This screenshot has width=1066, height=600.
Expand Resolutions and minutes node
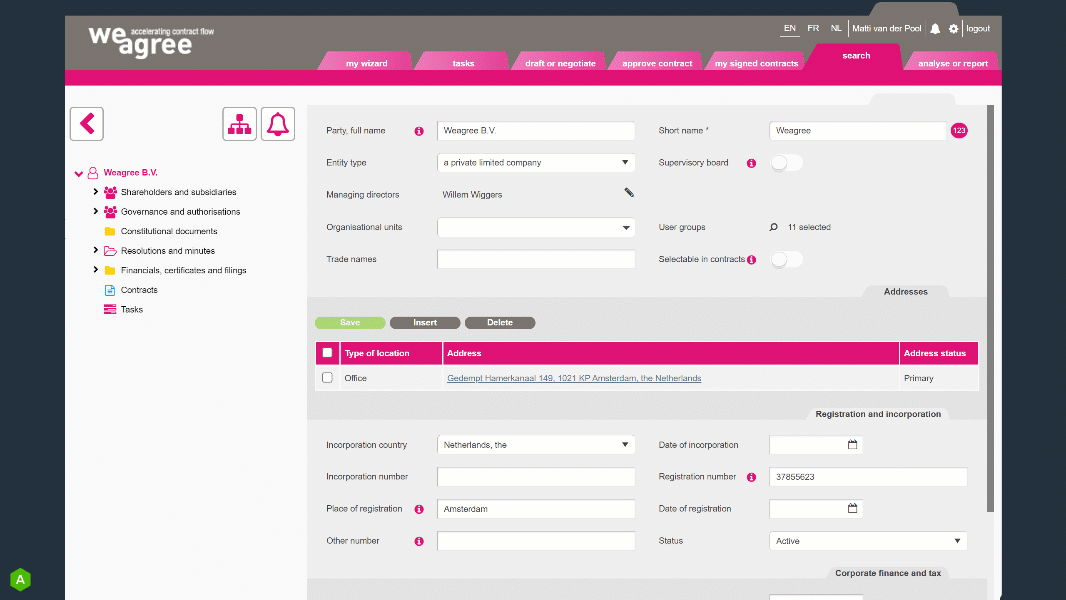(95, 250)
